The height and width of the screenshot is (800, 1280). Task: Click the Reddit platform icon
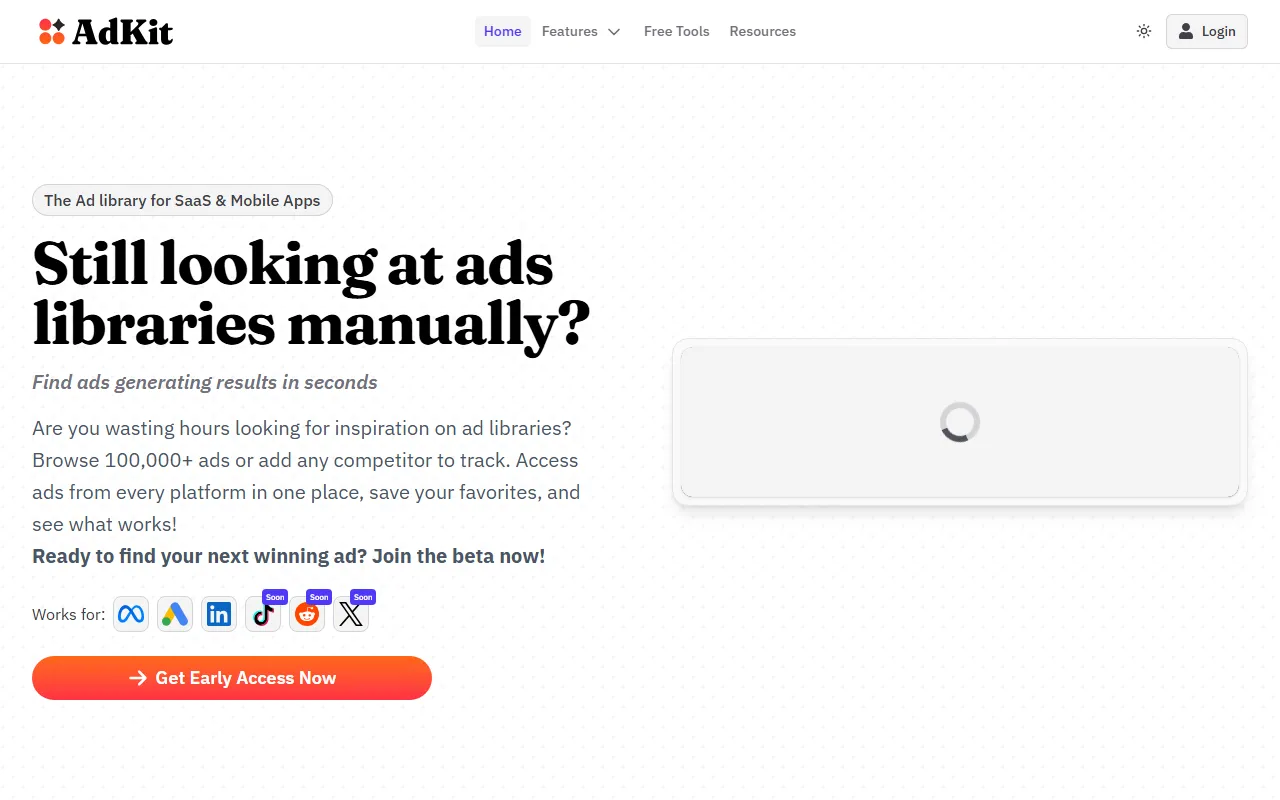(x=307, y=615)
